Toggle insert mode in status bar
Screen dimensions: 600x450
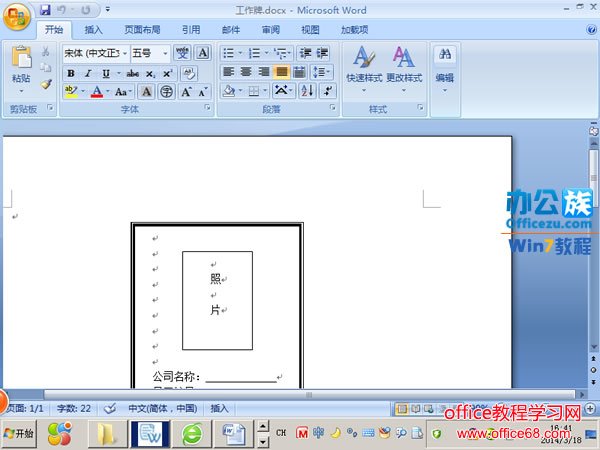(x=219, y=409)
